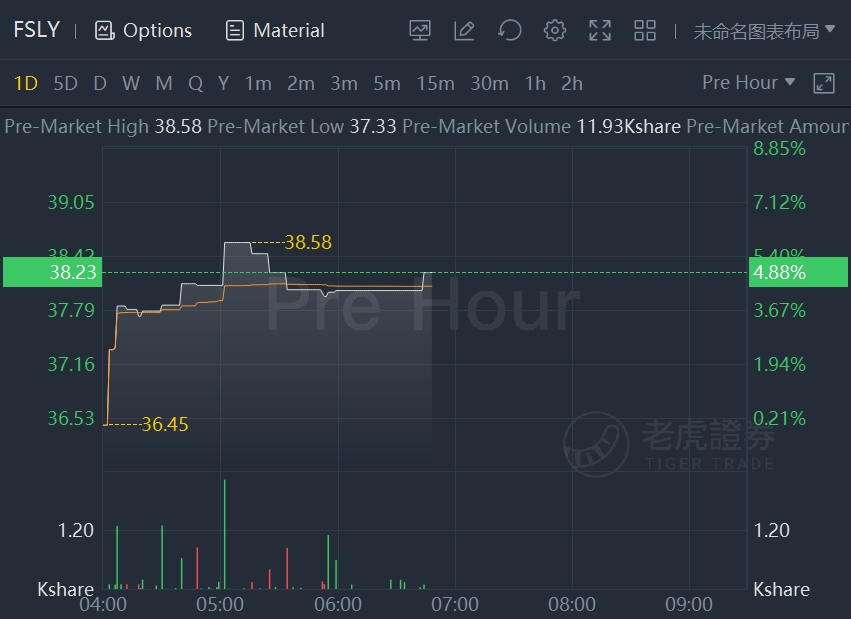
Task: Select the 1D timeframe tab
Action: 26,84
